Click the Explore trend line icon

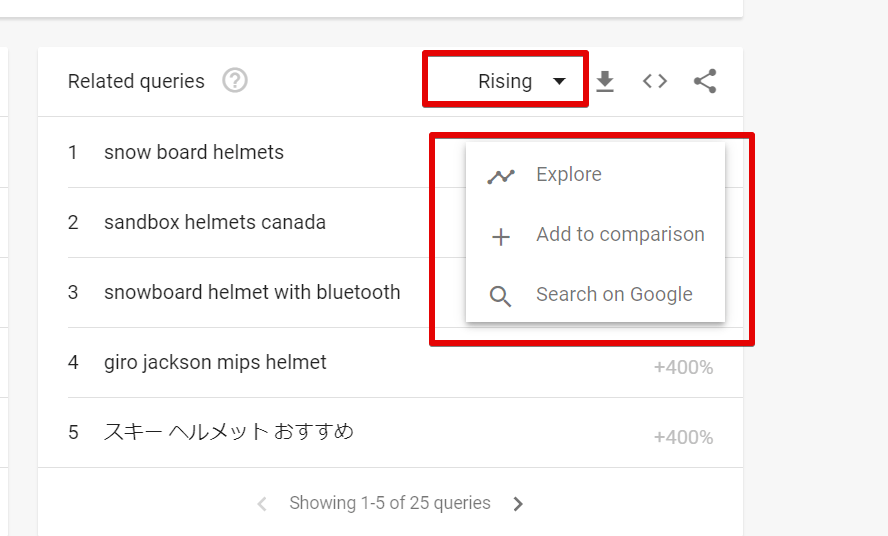pos(501,177)
